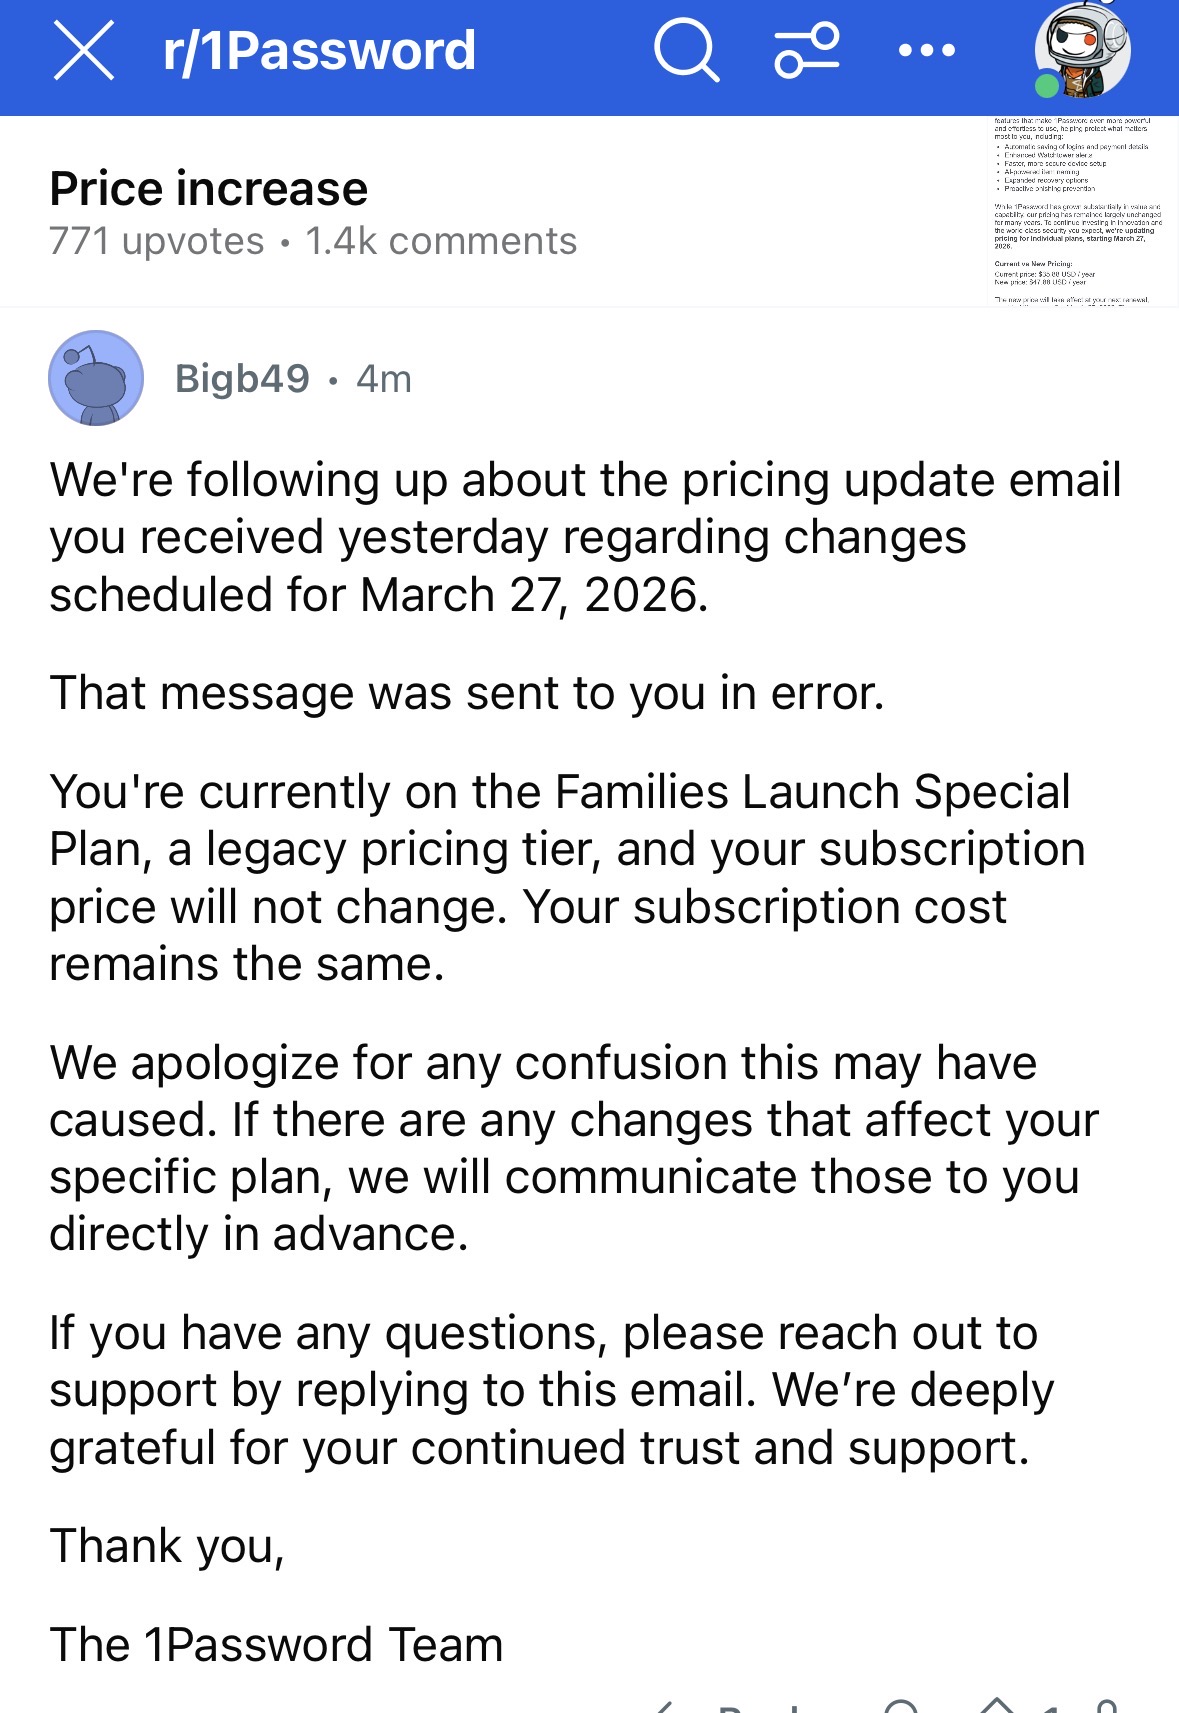
Task: Open search with the magnifier icon
Action: point(686,50)
